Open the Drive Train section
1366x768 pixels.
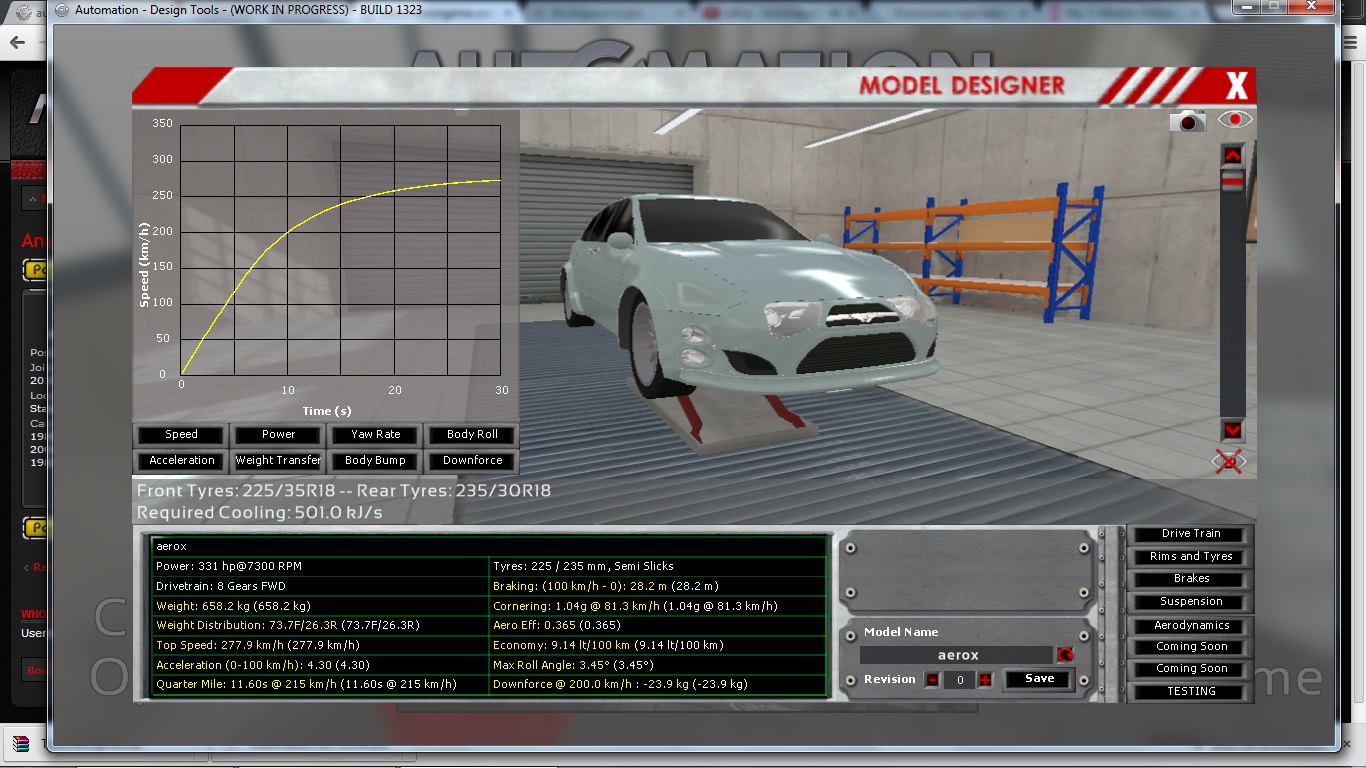pyautogui.click(x=1190, y=534)
